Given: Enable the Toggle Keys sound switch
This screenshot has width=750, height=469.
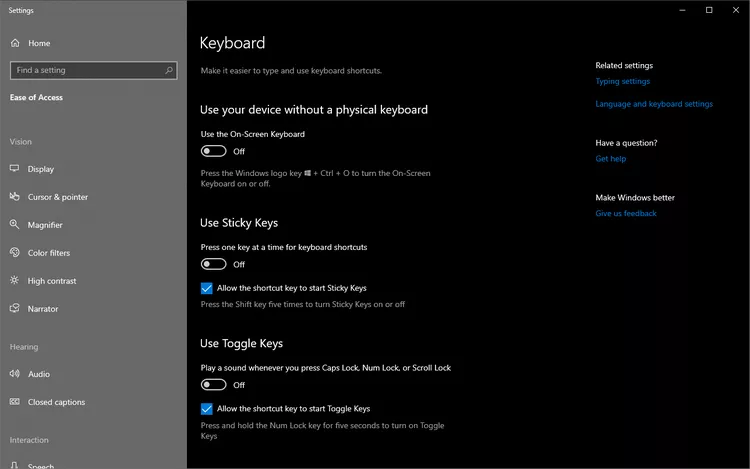Looking at the screenshot, I should click(x=213, y=384).
